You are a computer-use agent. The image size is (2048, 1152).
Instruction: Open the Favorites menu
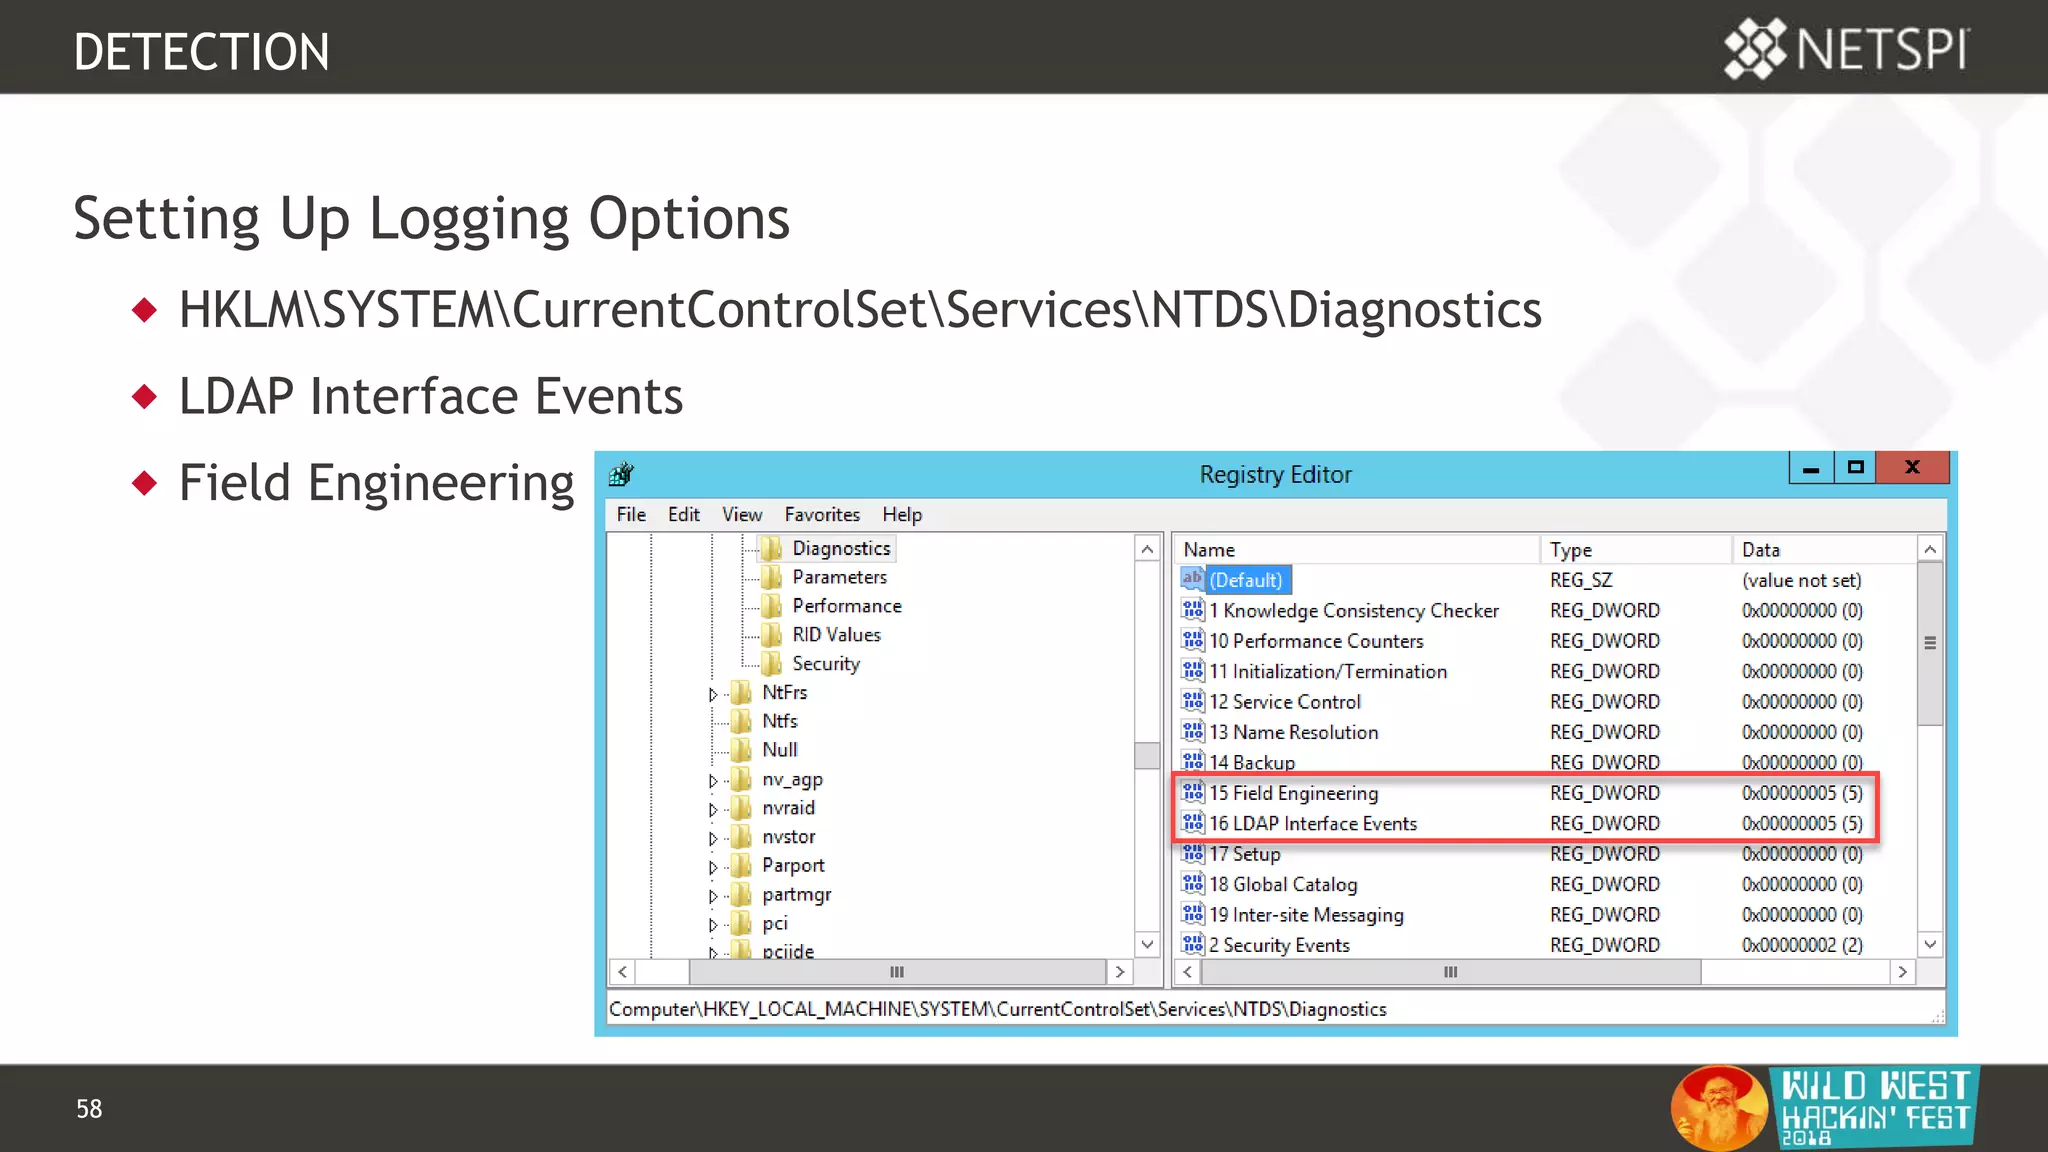[822, 514]
